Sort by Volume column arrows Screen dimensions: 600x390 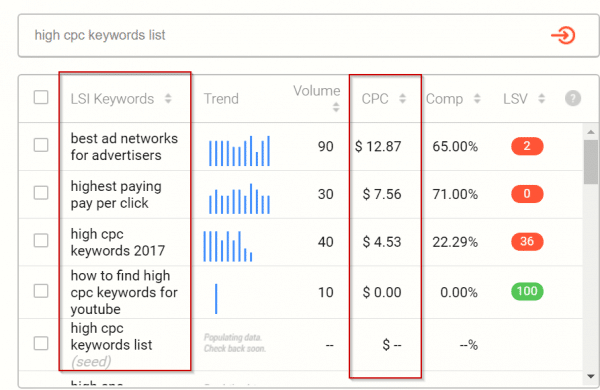[x=336, y=107]
